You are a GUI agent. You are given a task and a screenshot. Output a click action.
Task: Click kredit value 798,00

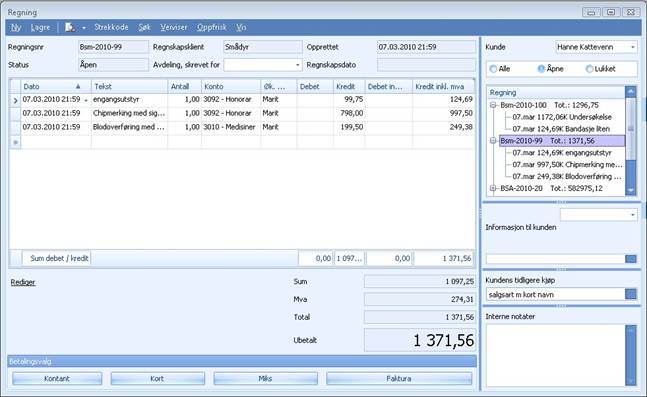(x=352, y=113)
